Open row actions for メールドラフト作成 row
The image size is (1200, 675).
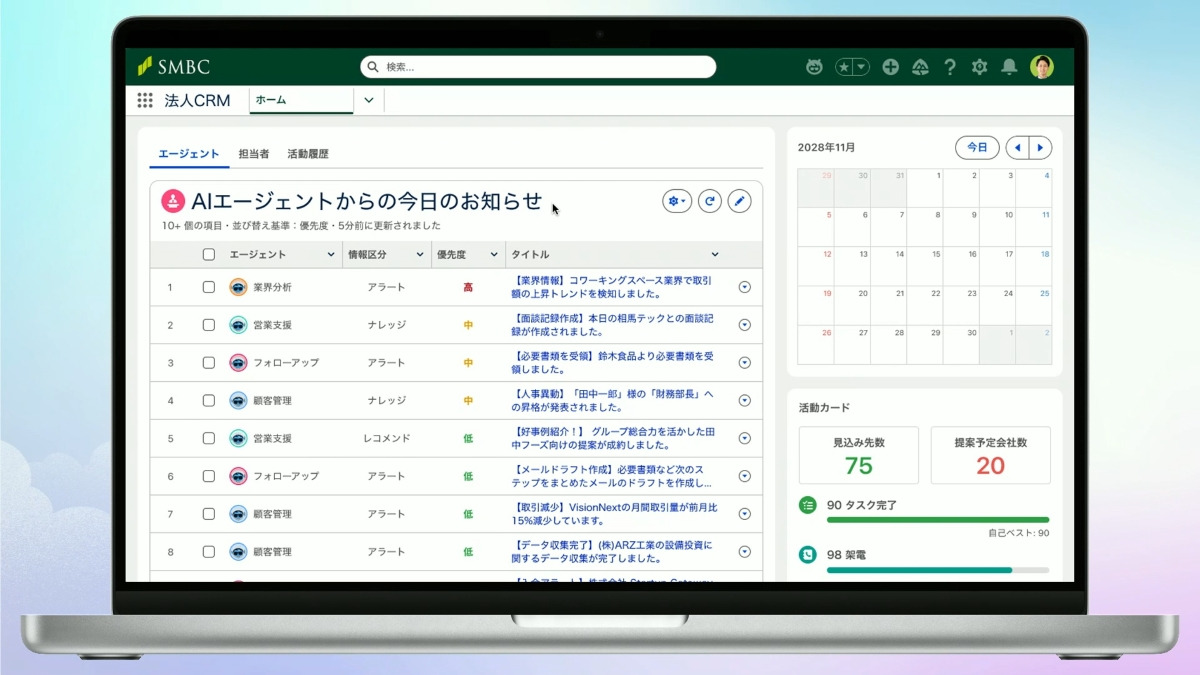point(744,476)
